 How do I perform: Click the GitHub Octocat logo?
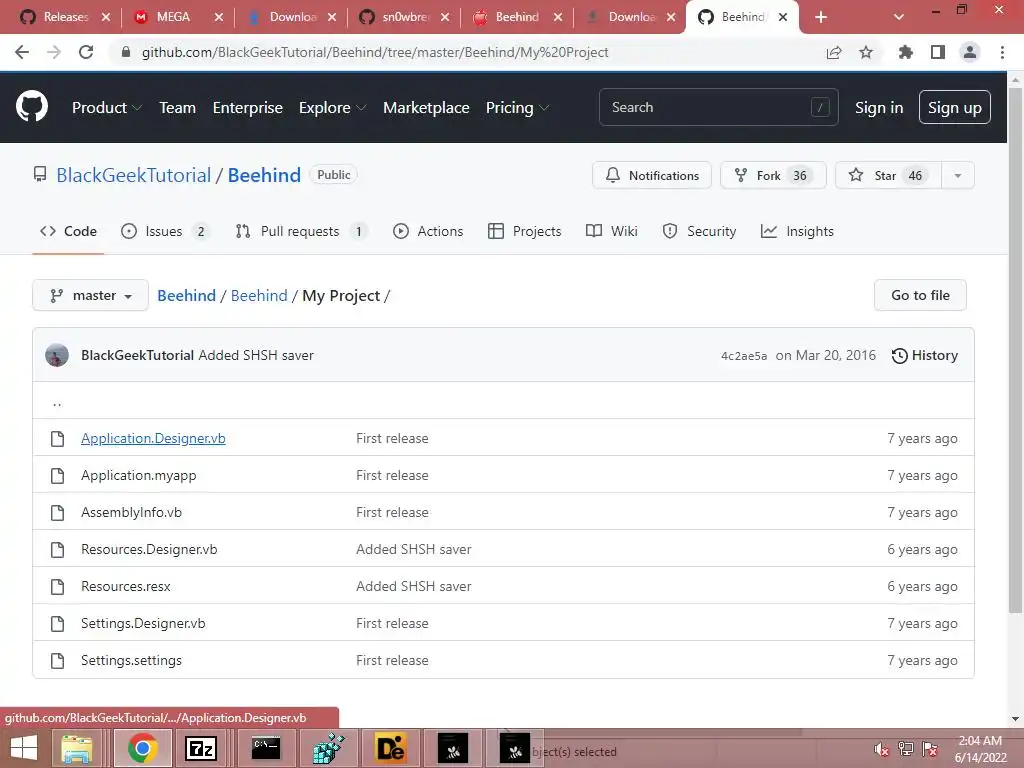[x=32, y=107]
